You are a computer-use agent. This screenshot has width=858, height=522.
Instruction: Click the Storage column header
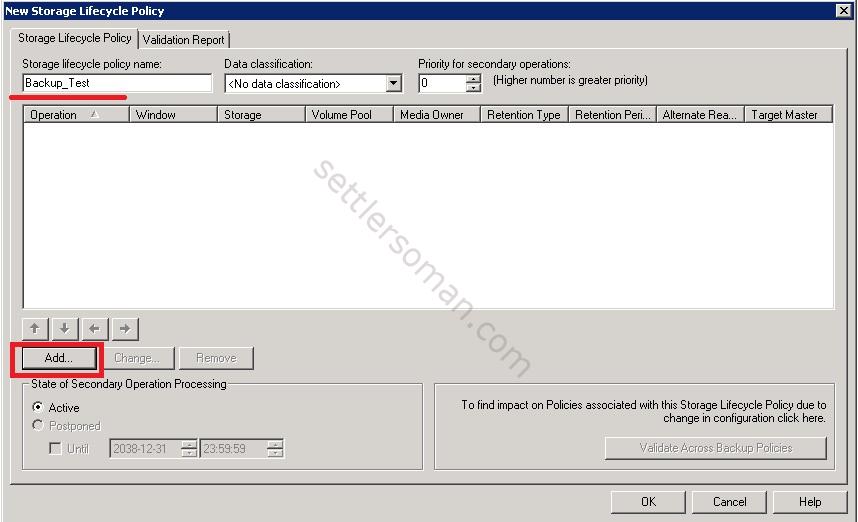point(262,115)
